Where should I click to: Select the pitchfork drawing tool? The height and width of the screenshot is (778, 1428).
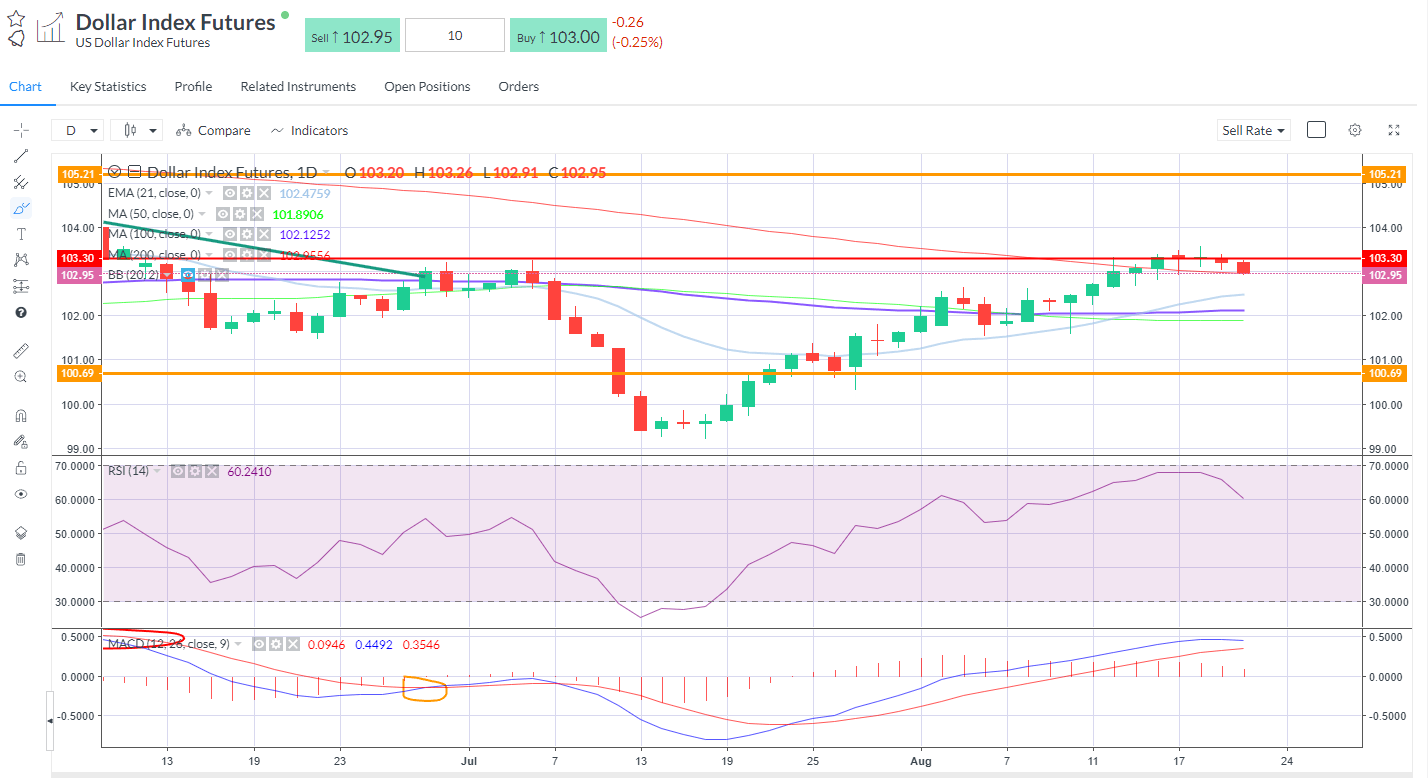coord(20,182)
